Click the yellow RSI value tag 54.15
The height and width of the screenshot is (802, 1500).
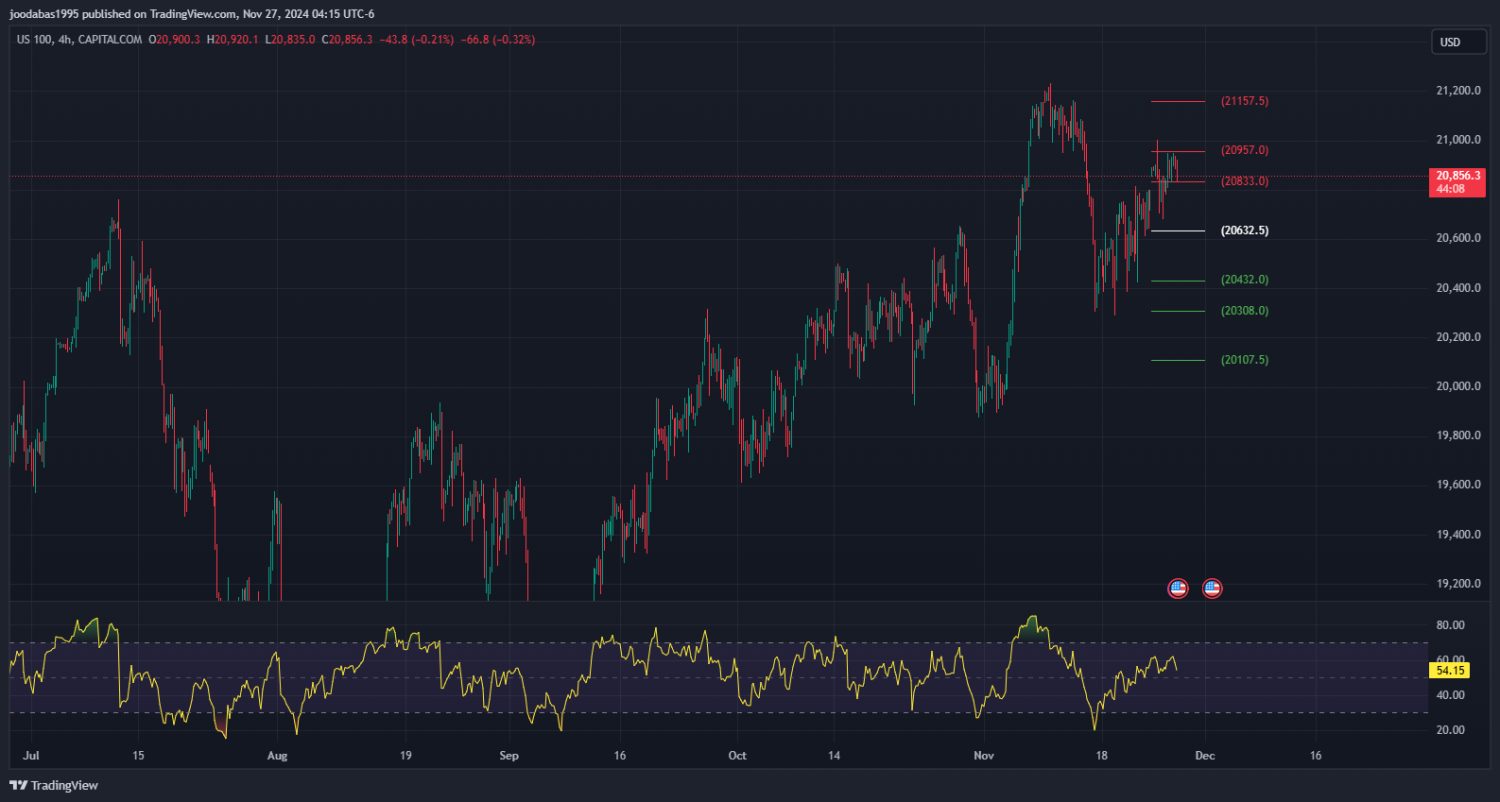point(1450,670)
